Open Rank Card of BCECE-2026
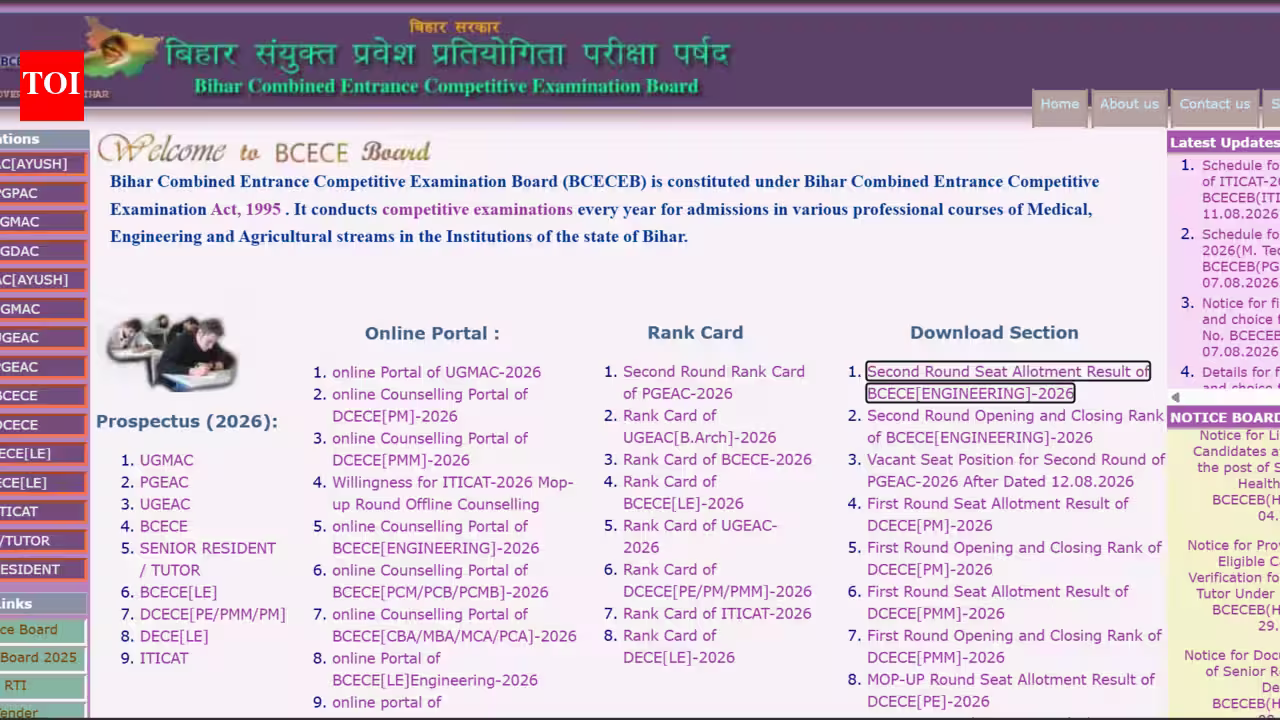1280x720 pixels. pos(717,460)
